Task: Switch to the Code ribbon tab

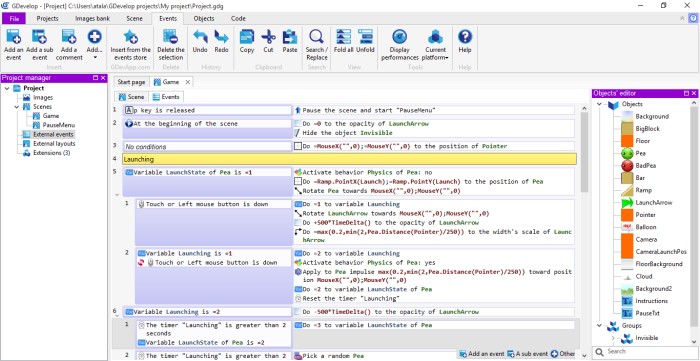Action: click(238, 19)
